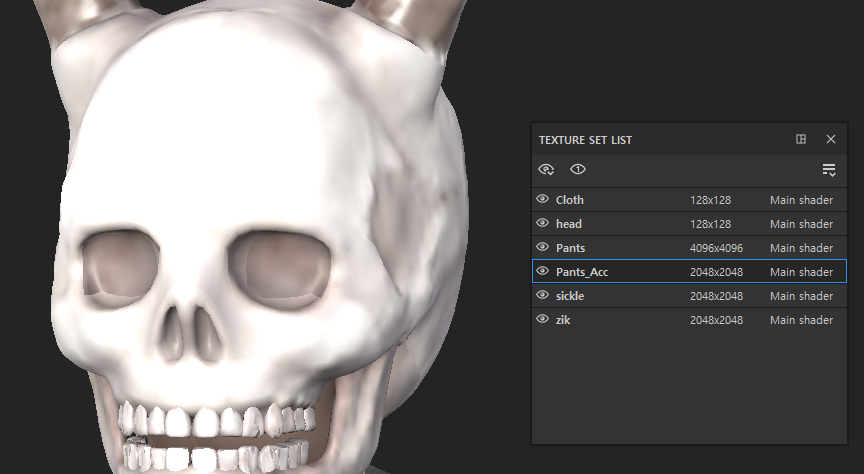Select the head texture set name
The width and height of the screenshot is (864, 474).
click(569, 224)
